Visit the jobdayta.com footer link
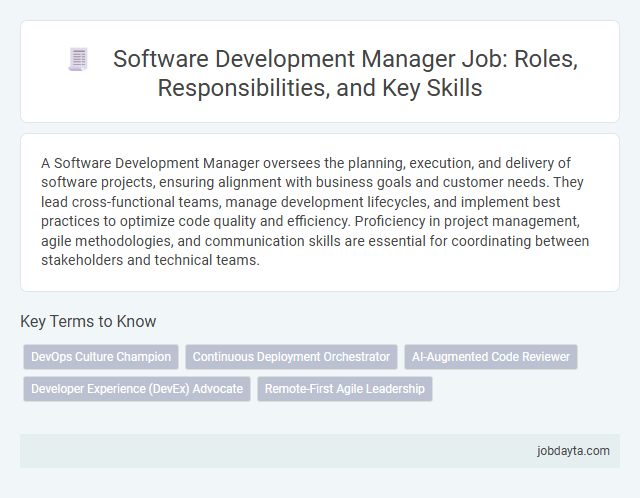Screen dimensions: 640x498 pyautogui.click(x=573, y=451)
